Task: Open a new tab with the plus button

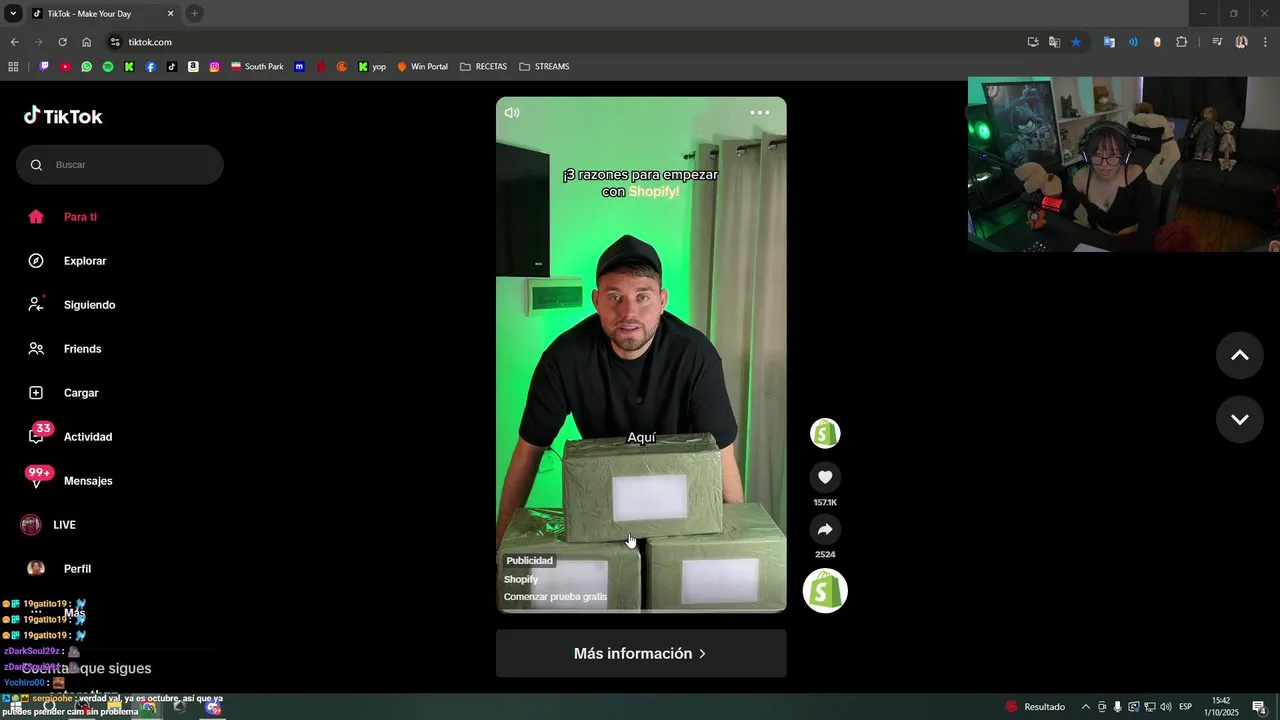Action: pyautogui.click(x=194, y=14)
